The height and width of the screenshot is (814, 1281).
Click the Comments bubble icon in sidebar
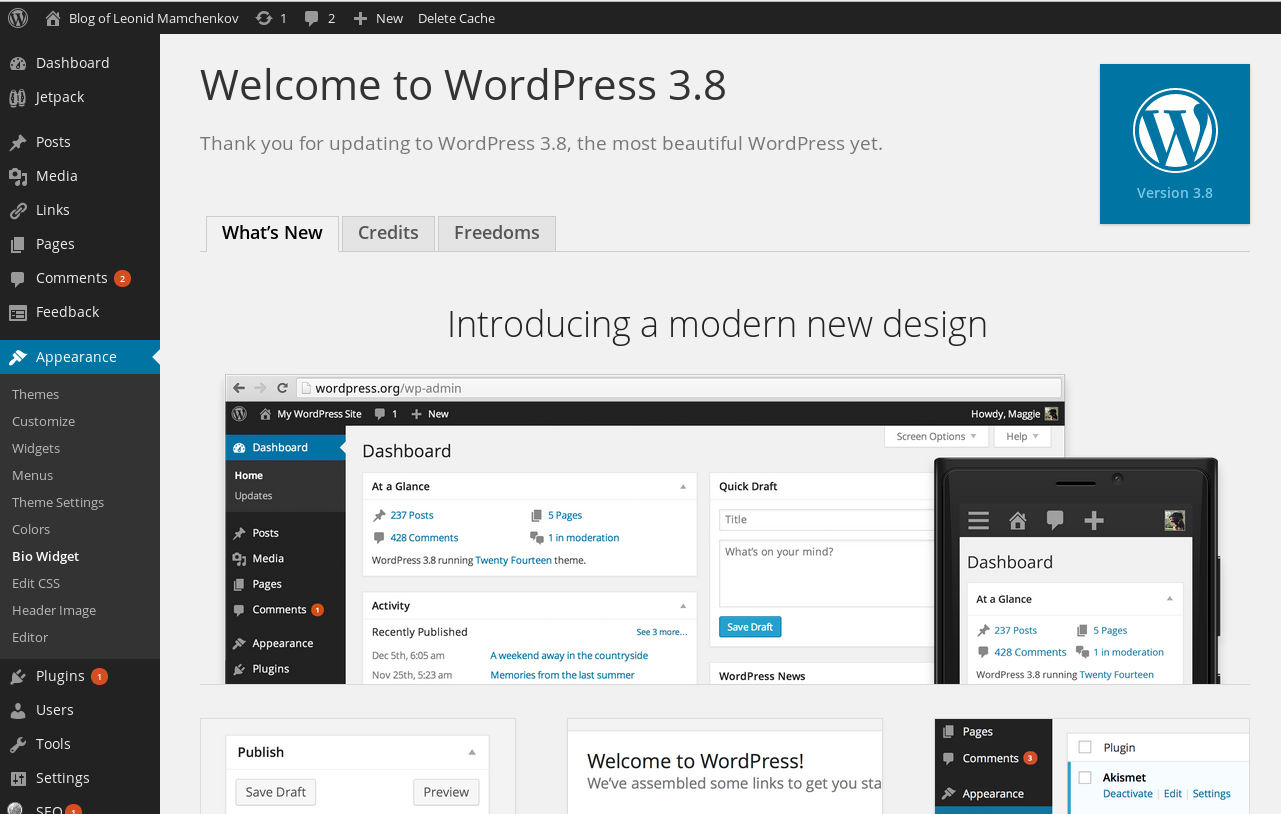click(18, 278)
